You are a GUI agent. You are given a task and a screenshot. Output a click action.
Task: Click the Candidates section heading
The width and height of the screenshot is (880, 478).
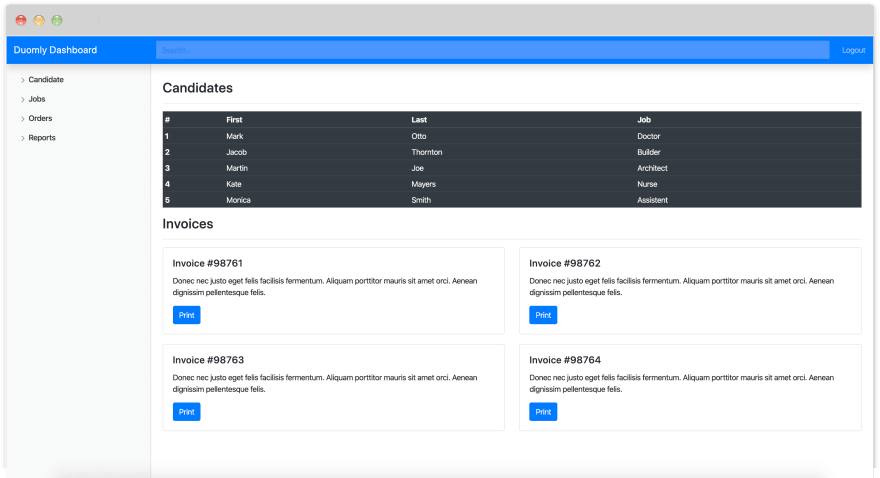pyautogui.click(x=198, y=88)
